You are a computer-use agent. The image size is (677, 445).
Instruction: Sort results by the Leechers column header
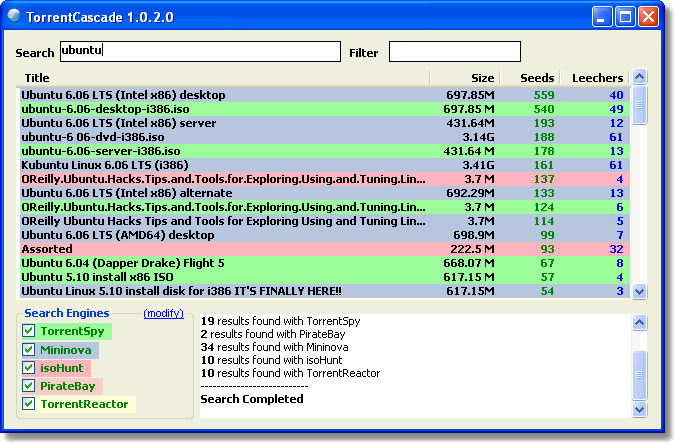click(x=595, y=78)
